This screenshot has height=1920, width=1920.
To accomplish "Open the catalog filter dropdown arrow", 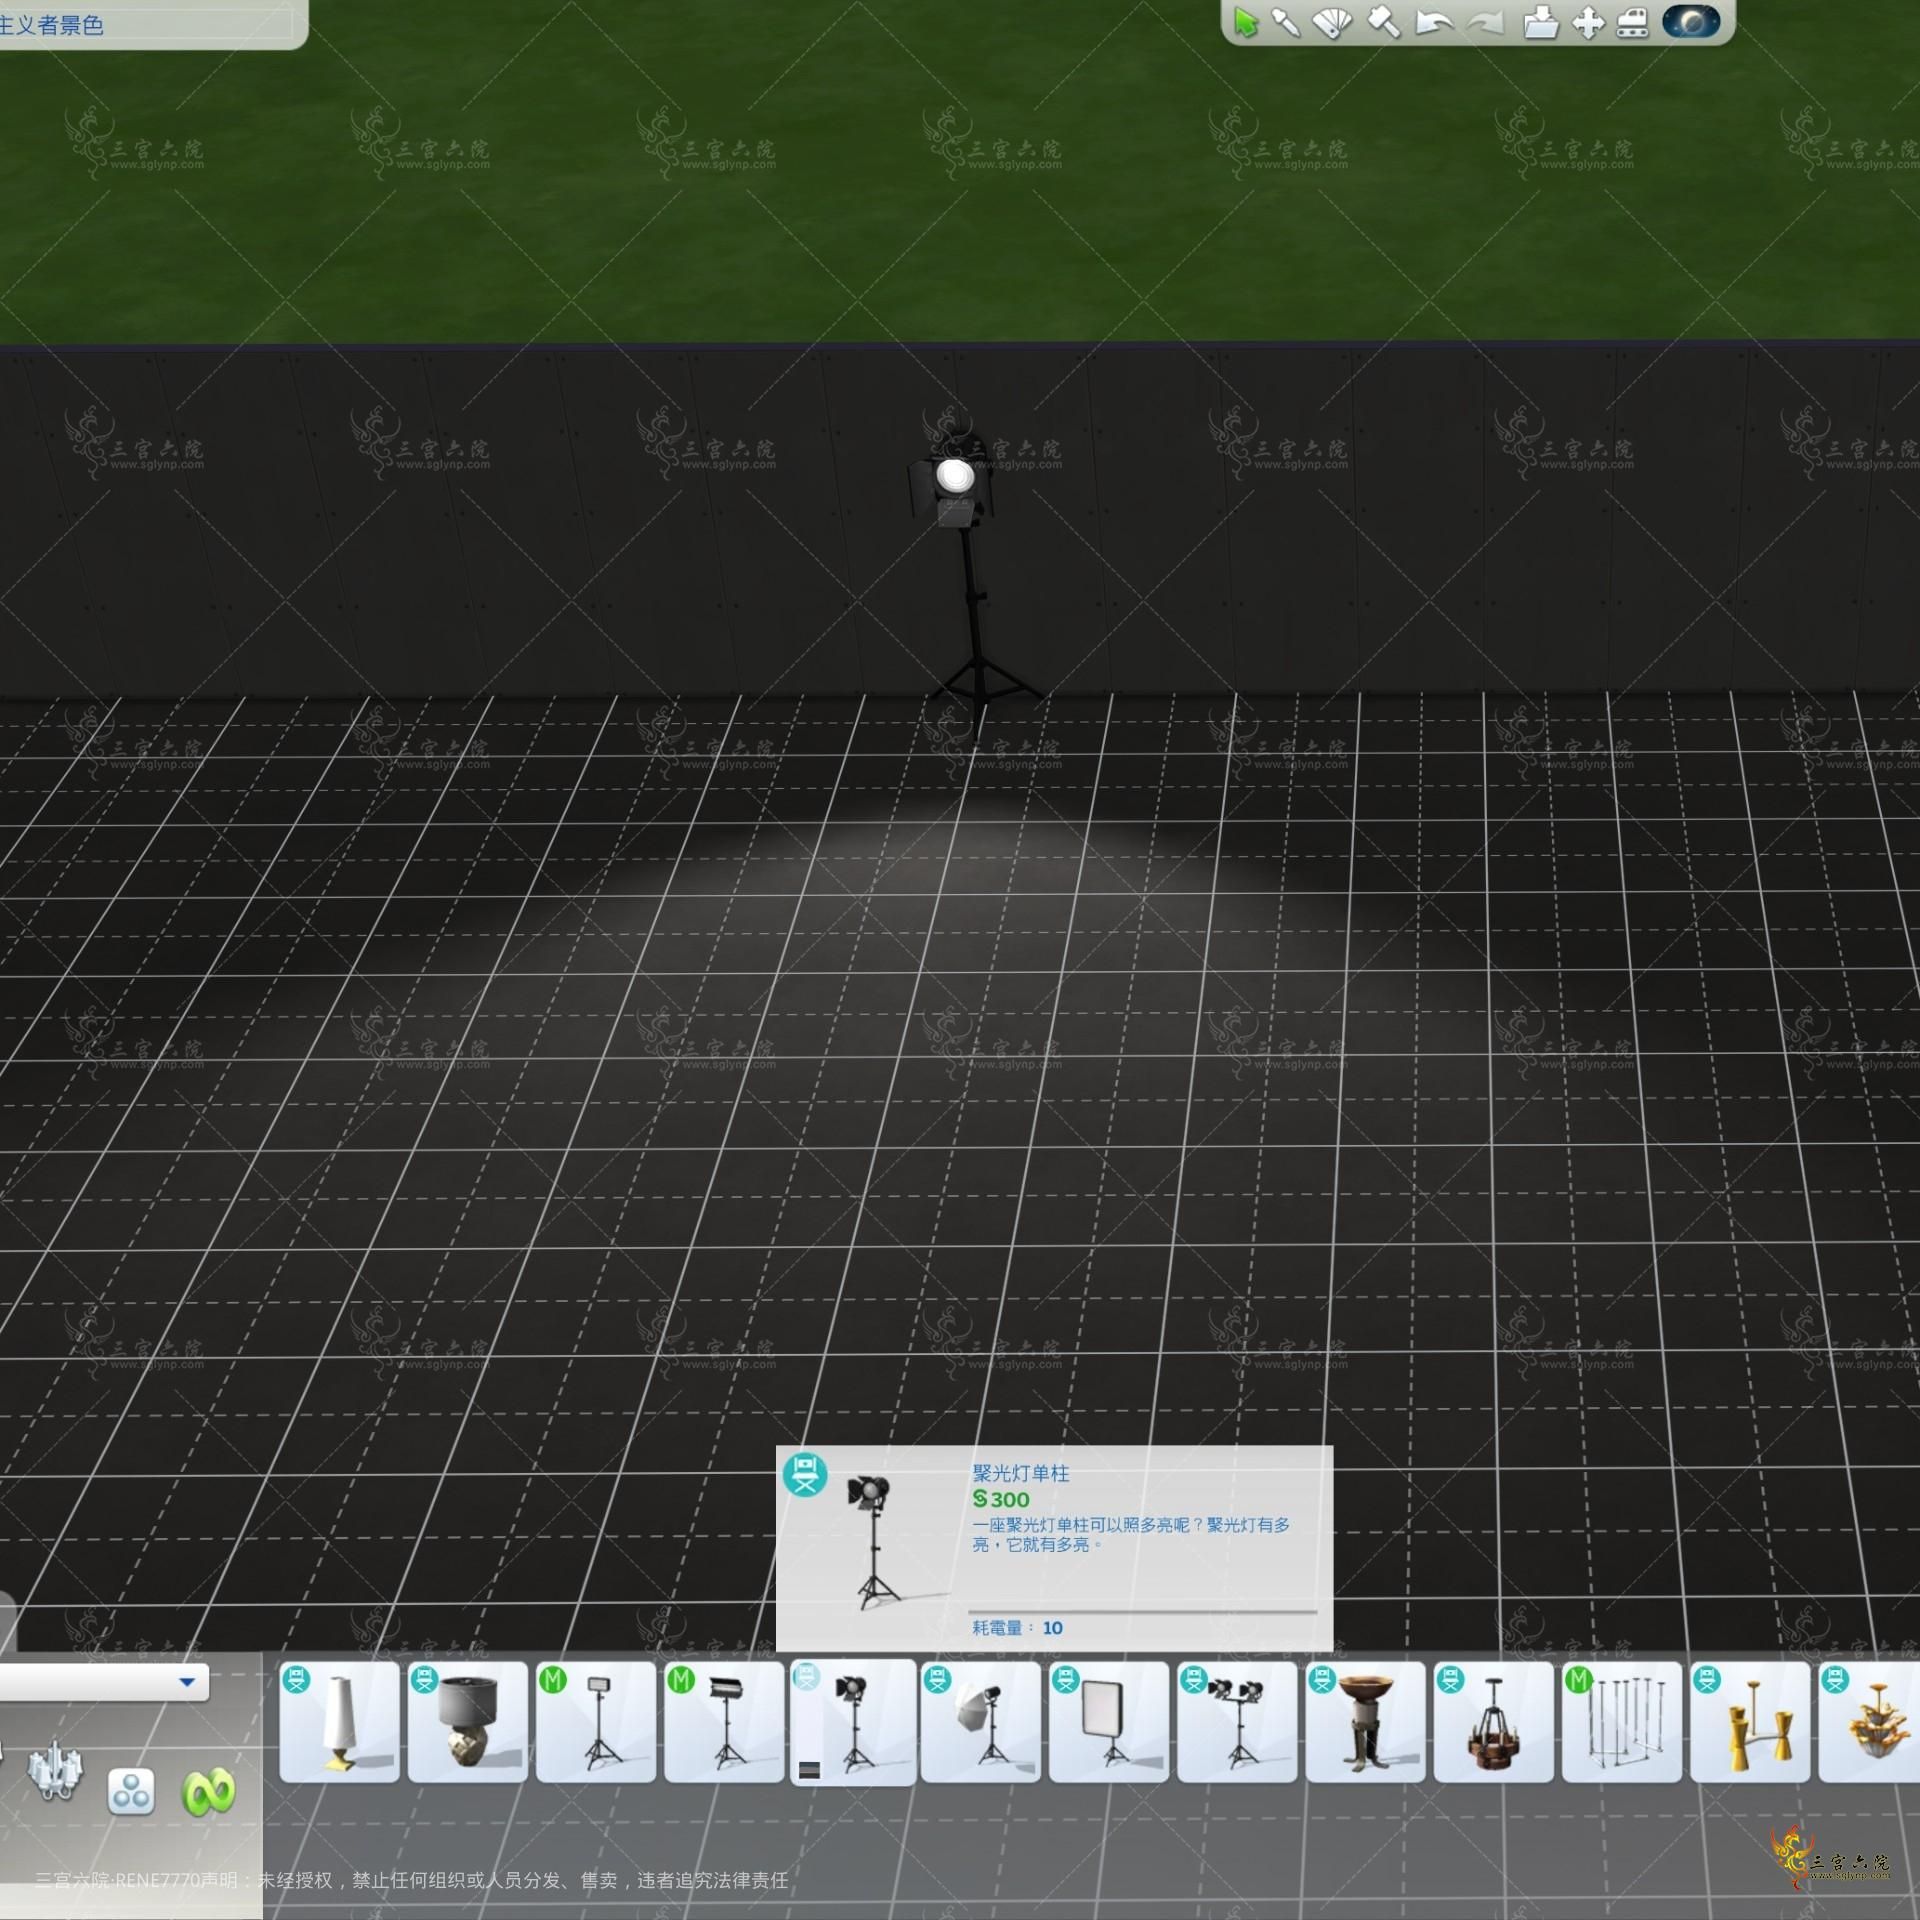I will pos(186,1682).
